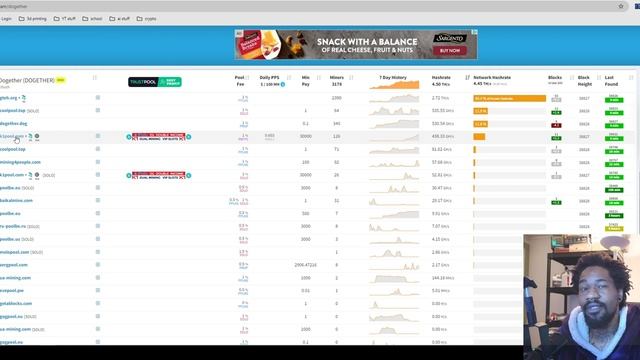Click yellow last found badge in ru-poolbe.ru row
The image size is (640, 360).
coord(614,228)
